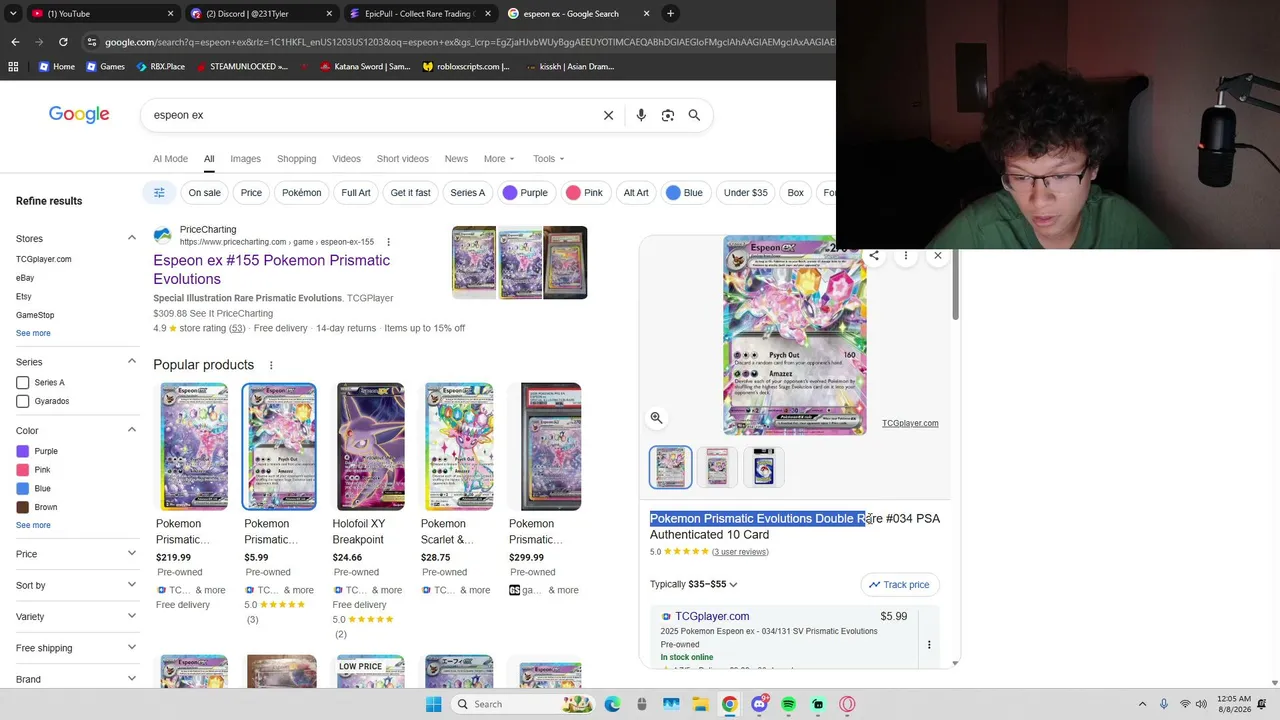This screenshot has width=1280, height=720.
Task: Open the $219.99 Pokemon Prismatic product card
Action: (x=194, y=495)
